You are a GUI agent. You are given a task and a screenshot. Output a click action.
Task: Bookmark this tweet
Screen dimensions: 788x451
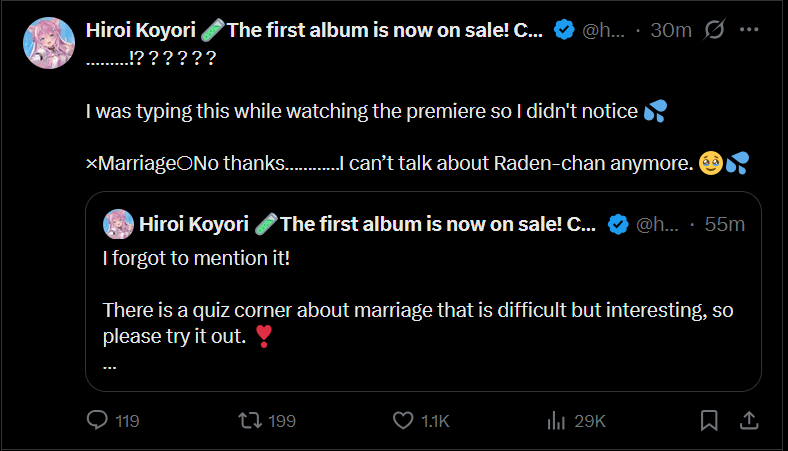708,420
